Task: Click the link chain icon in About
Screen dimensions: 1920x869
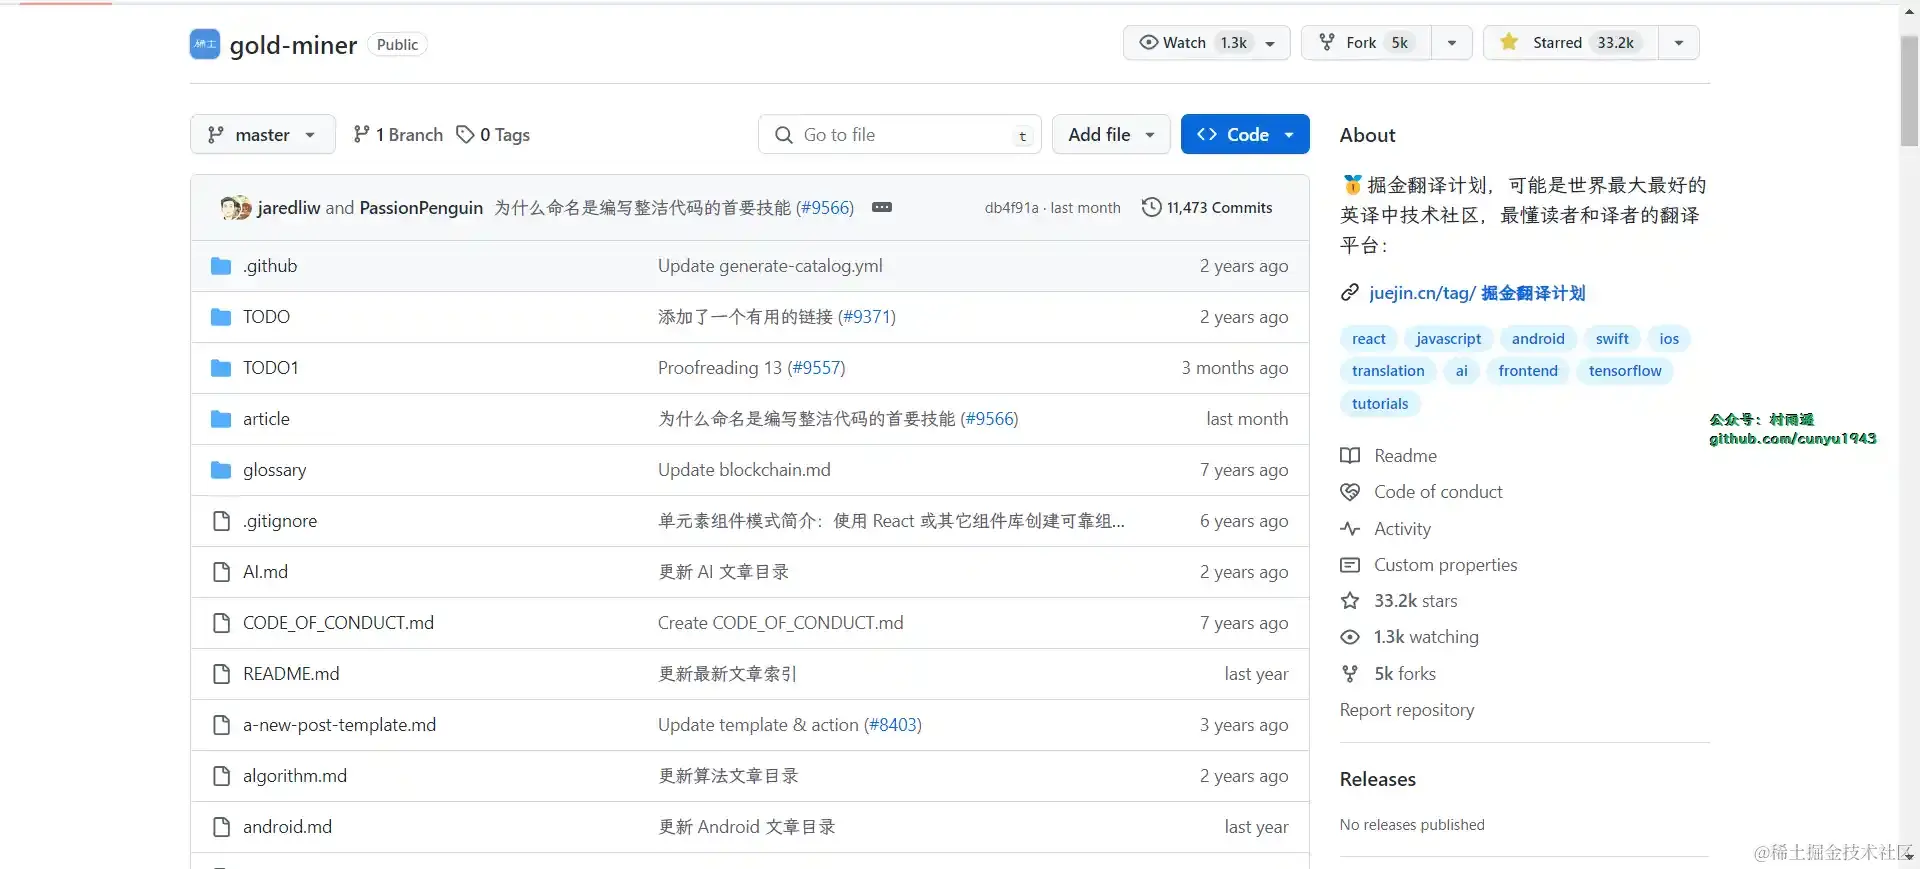Action: click(1350, 293)
